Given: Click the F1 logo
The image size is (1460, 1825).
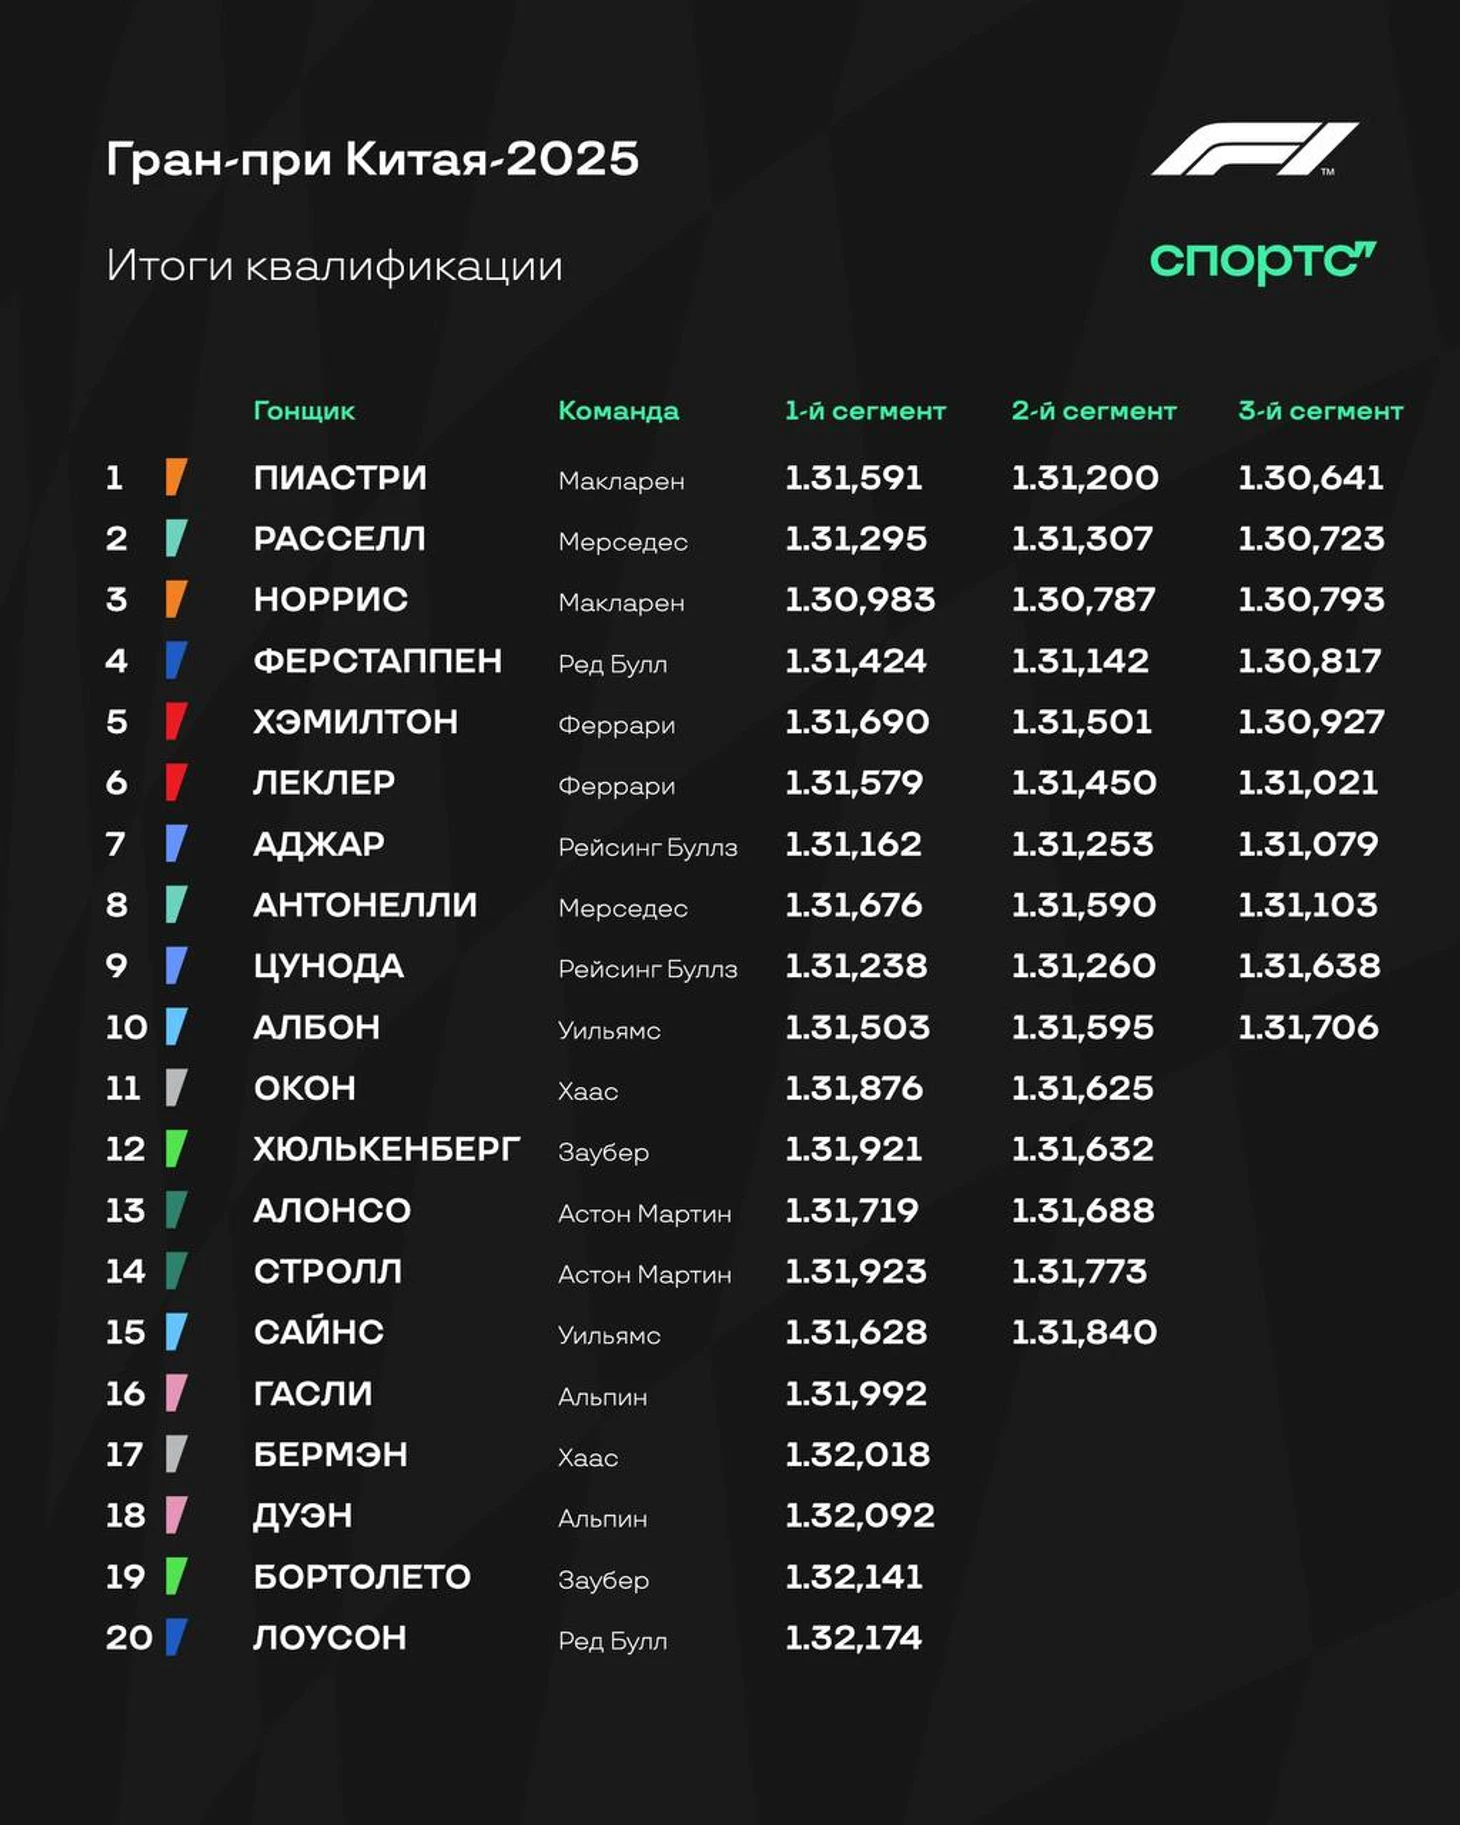Looking at the screenshot, I should coord(1255,149).
